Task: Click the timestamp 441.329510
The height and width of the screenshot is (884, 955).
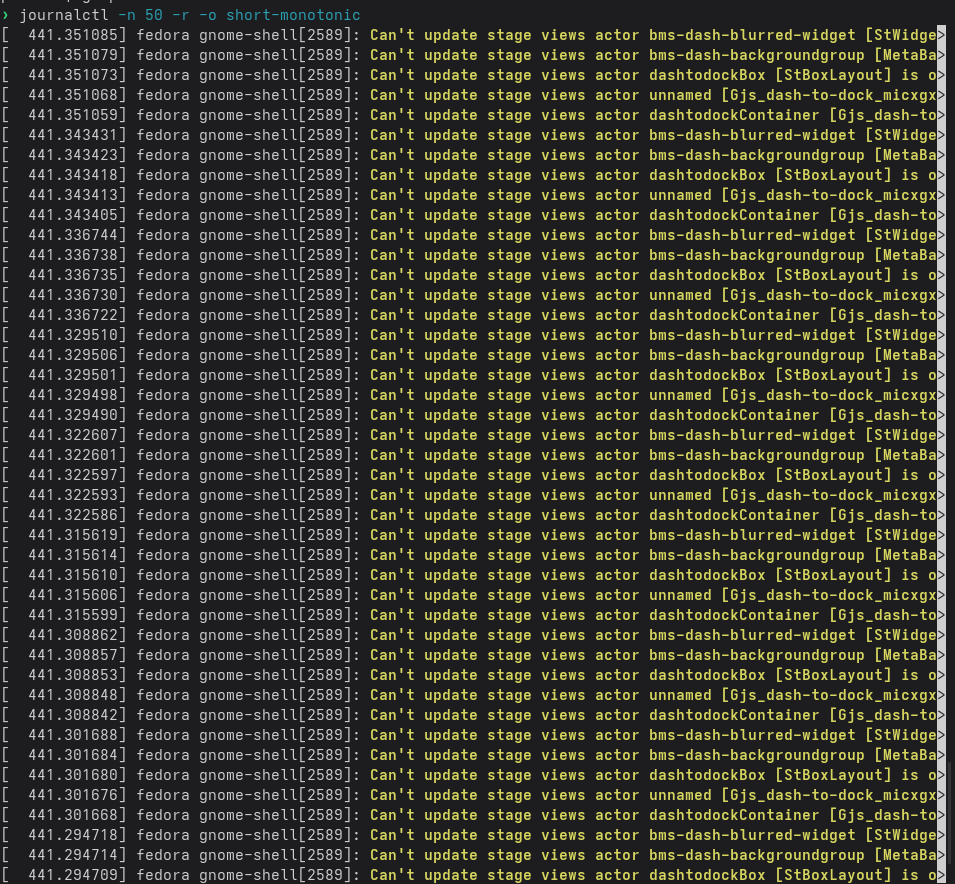Action: [x=73, y=335]
